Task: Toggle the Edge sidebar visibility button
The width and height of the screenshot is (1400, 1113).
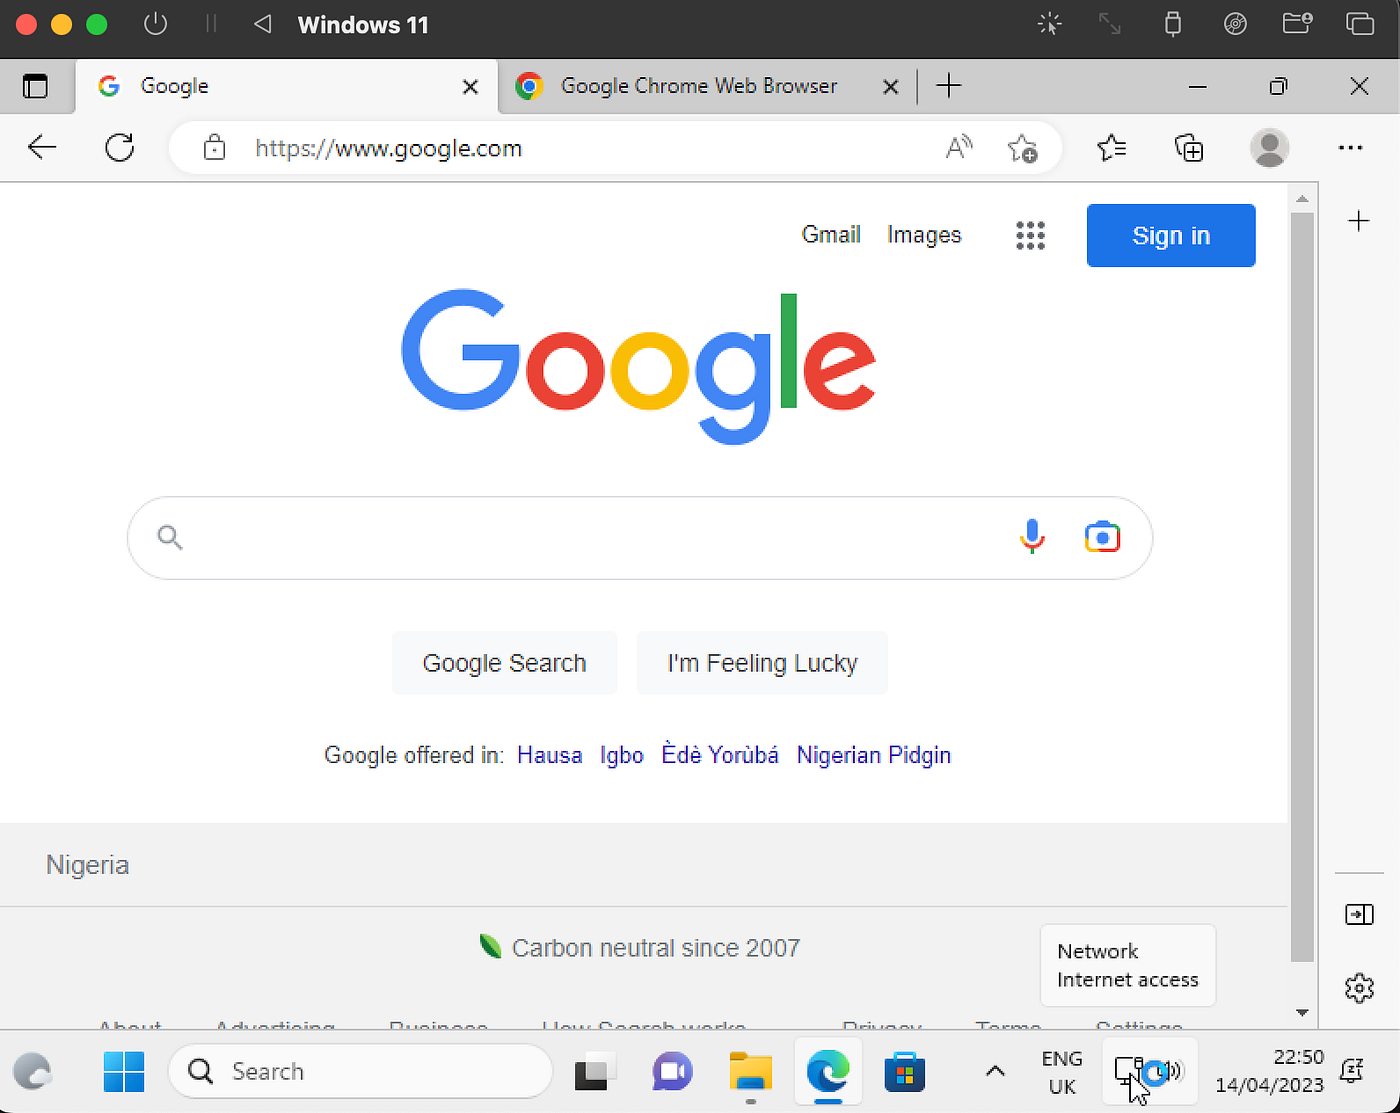Action: [1359, 914]
